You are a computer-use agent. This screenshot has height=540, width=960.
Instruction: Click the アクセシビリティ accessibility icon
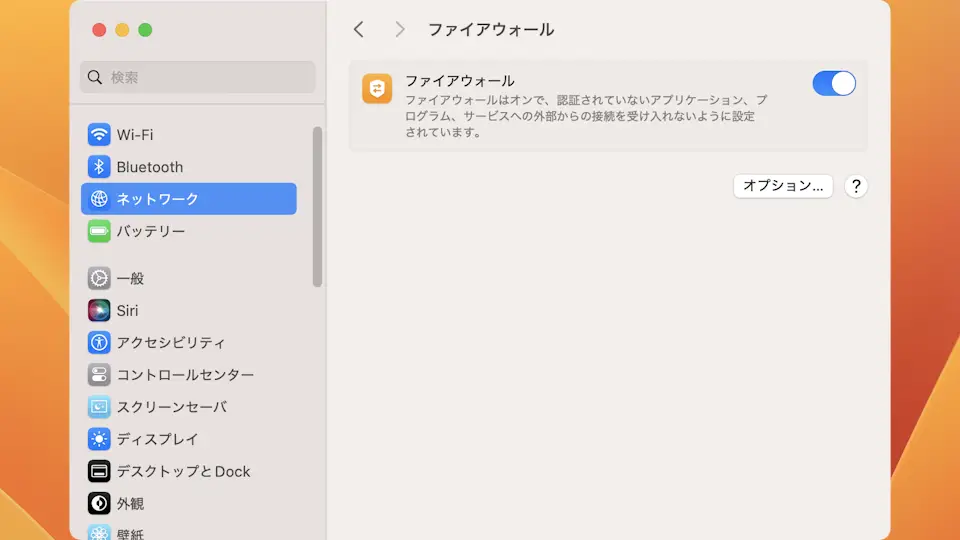pyautogui.click(x=99, y=343)
